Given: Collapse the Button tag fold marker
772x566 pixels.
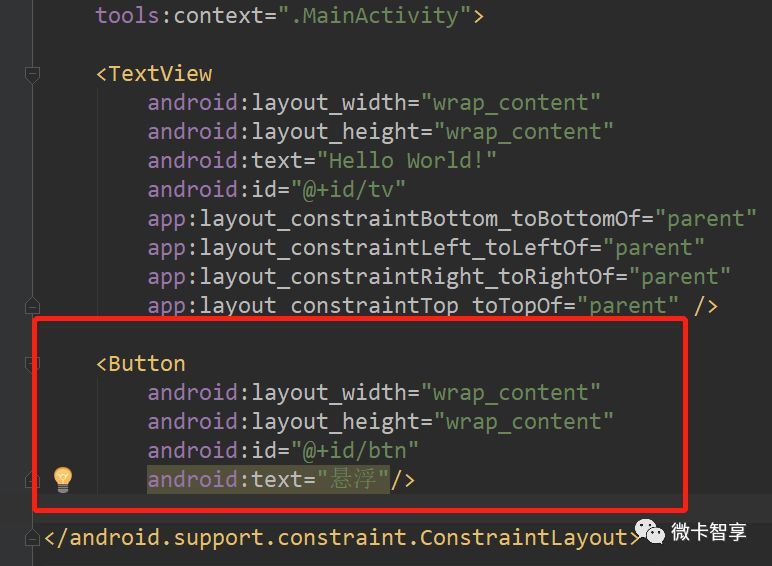Looking at the screenshot, I should [x=32, y=364].
